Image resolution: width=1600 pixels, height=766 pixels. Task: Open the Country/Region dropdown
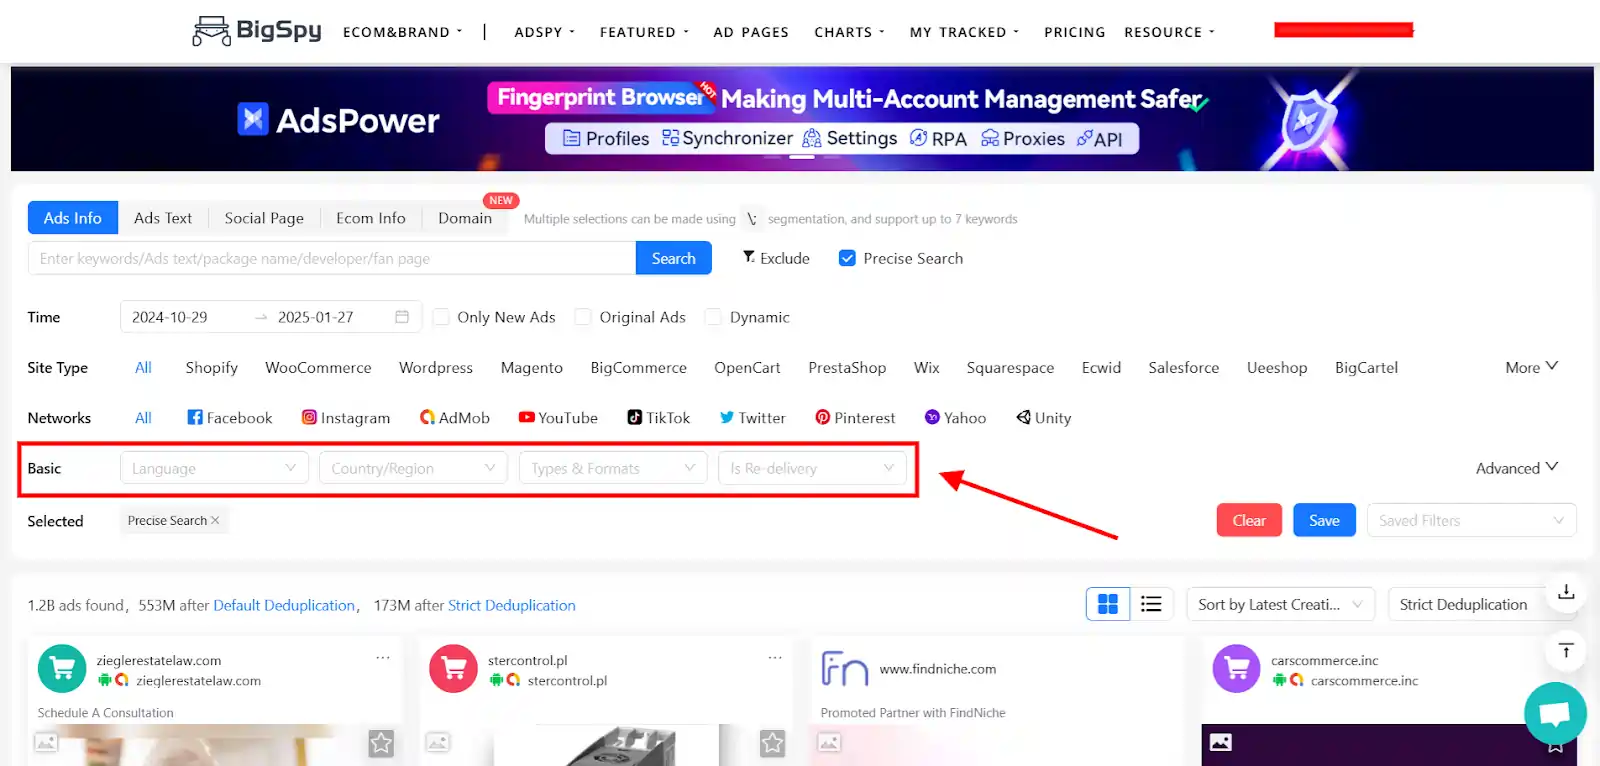(413, 468)
